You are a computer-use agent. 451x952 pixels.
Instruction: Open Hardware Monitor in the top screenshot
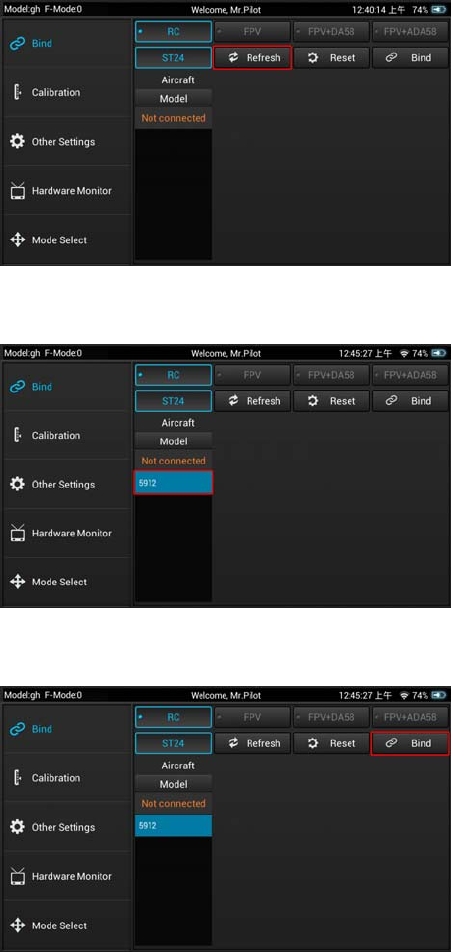point(66,191)
